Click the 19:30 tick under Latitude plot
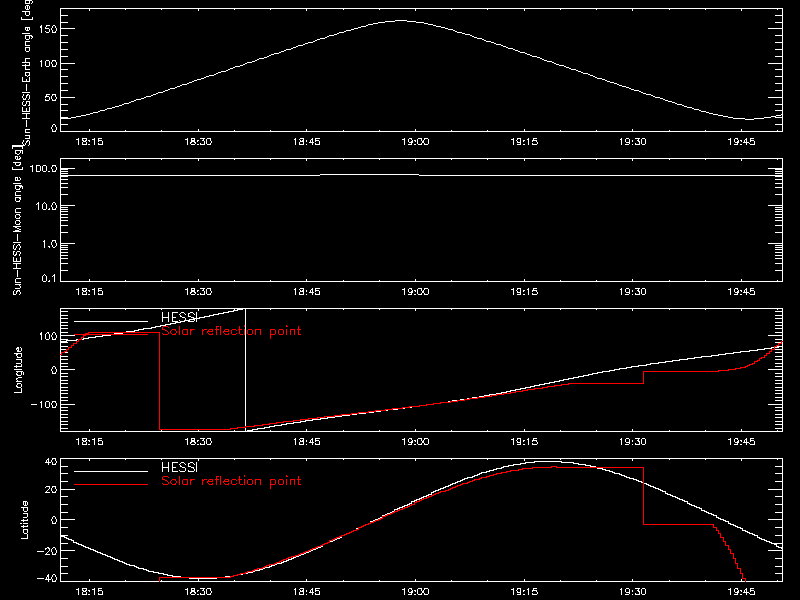Screen dimensions: 800x600 tap(633, 592)
